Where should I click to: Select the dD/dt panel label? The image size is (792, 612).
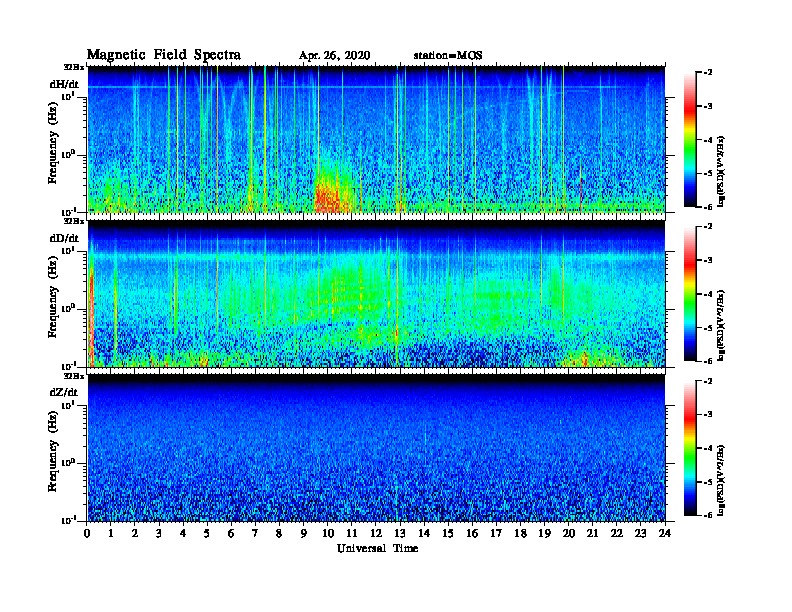click(64, 238)
